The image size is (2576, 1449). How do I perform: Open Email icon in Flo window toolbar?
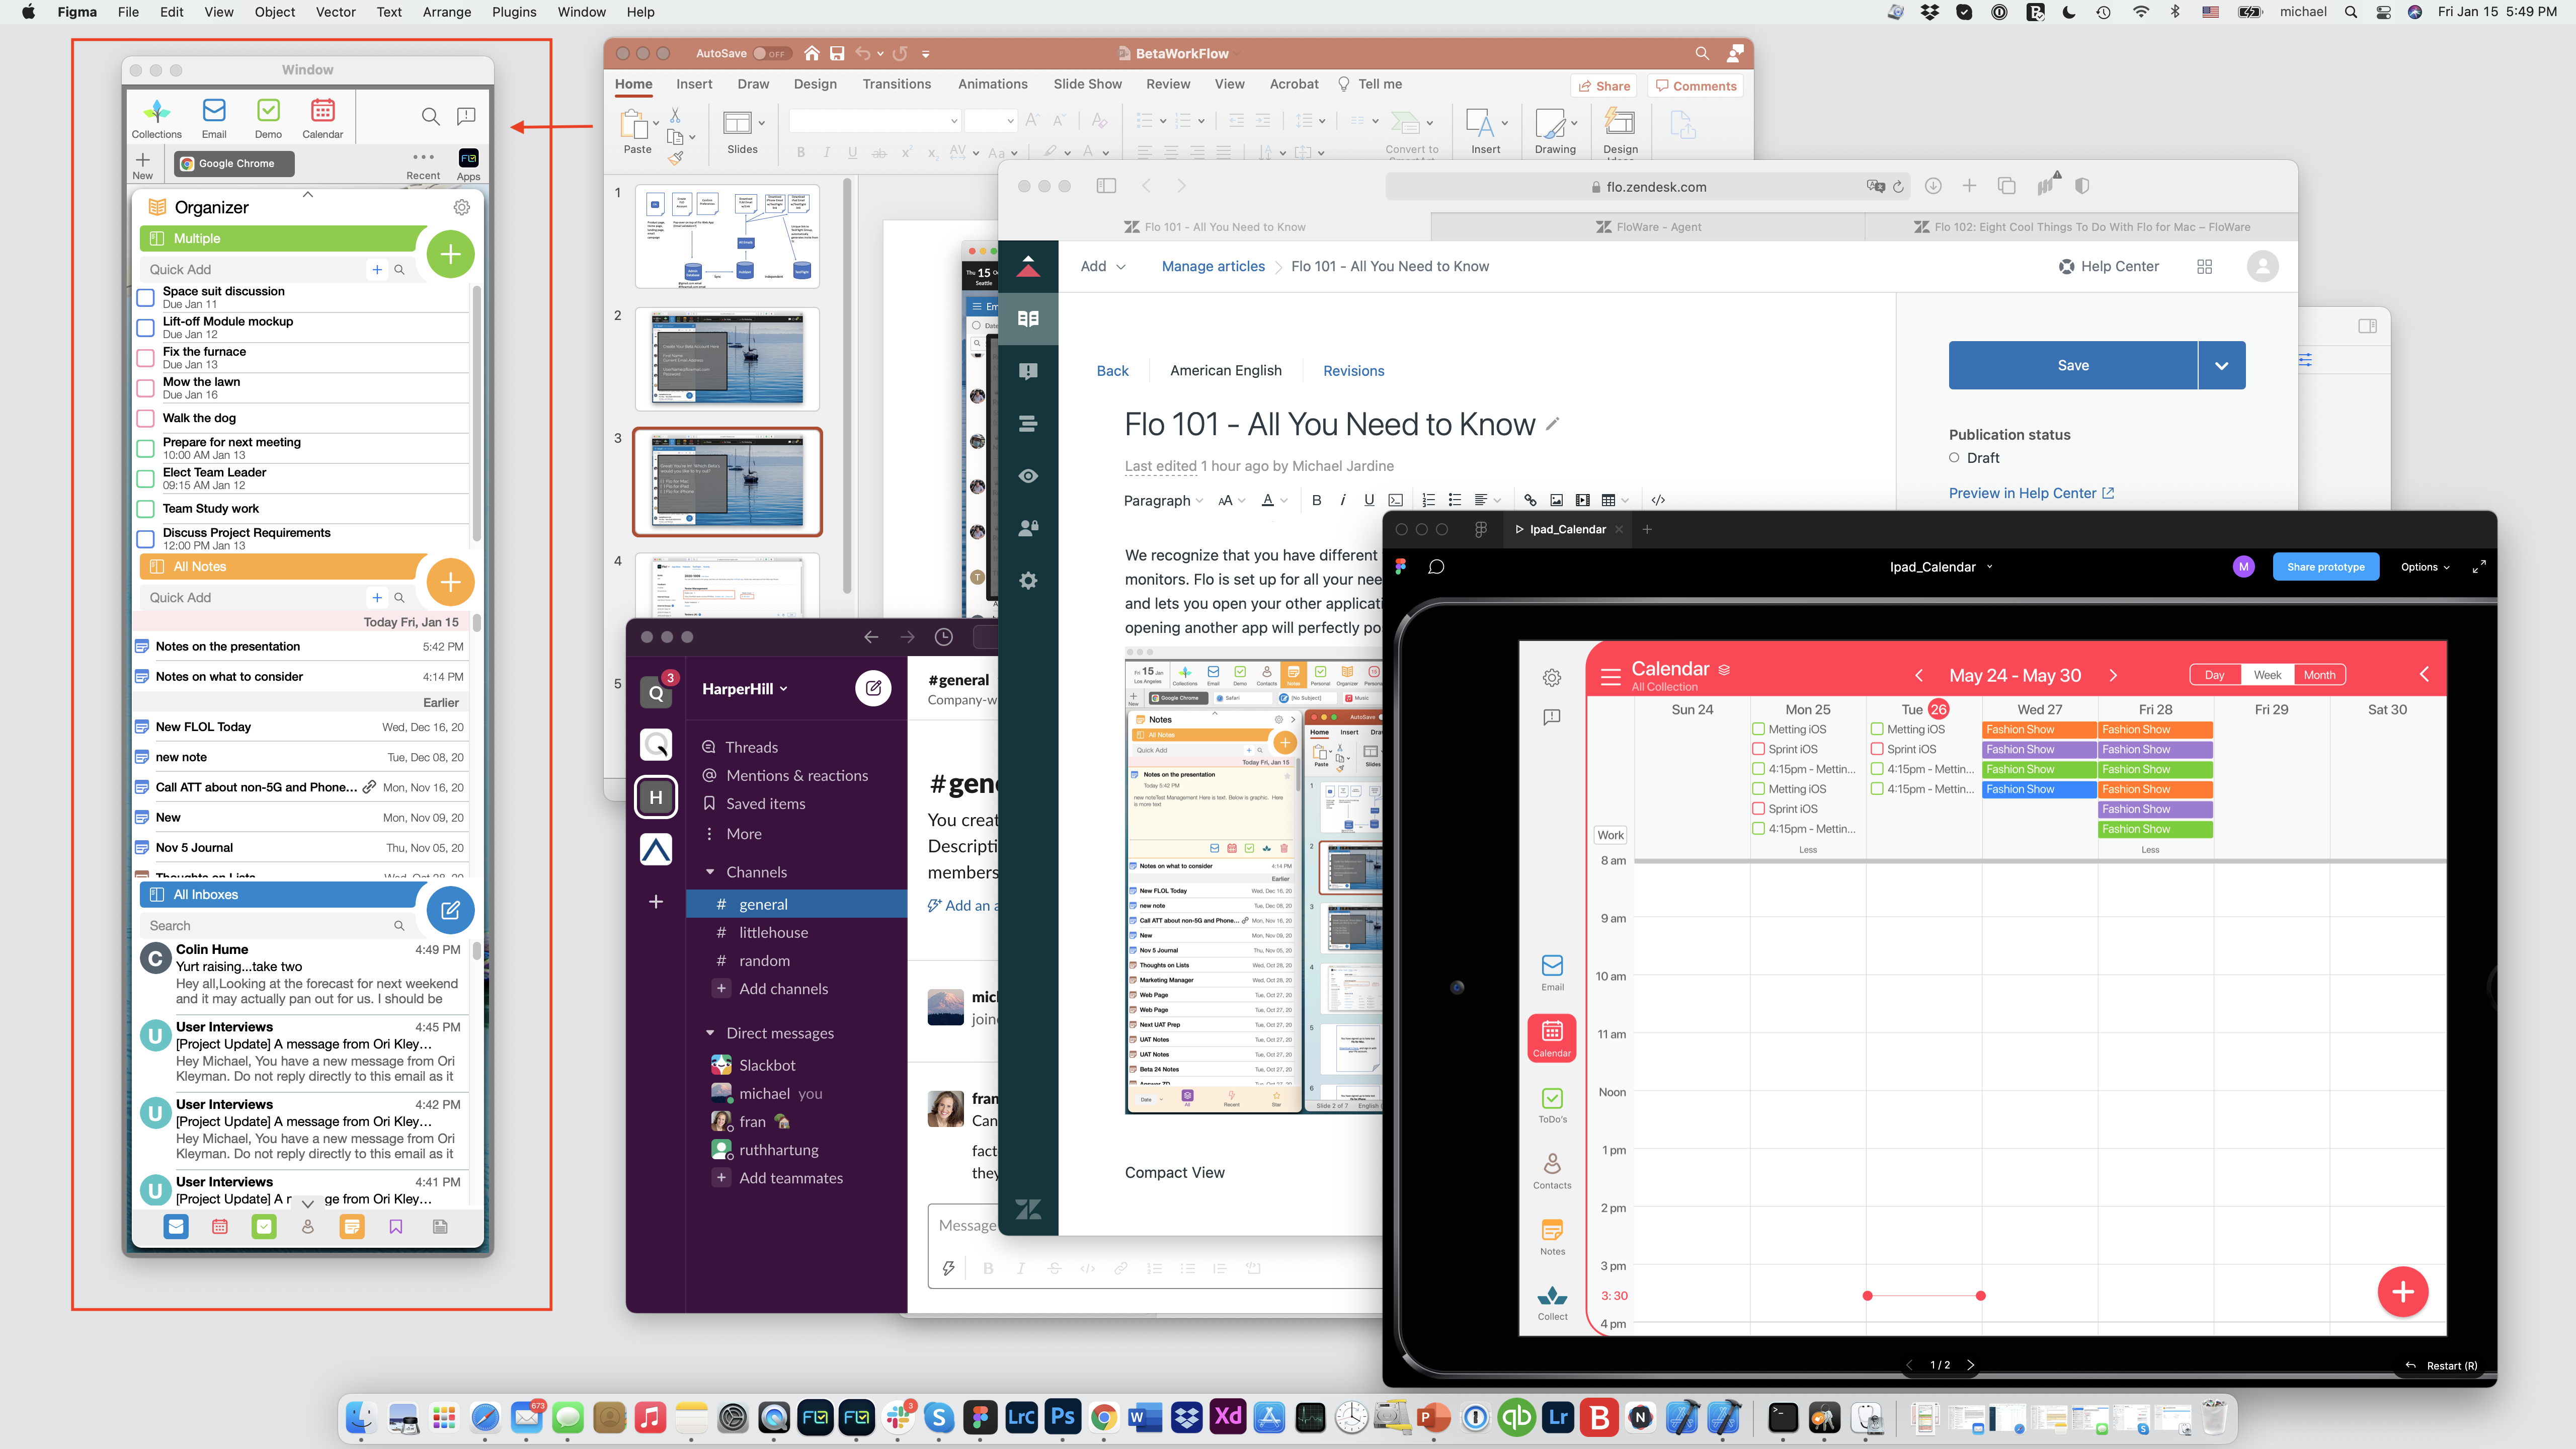(214, 117)
